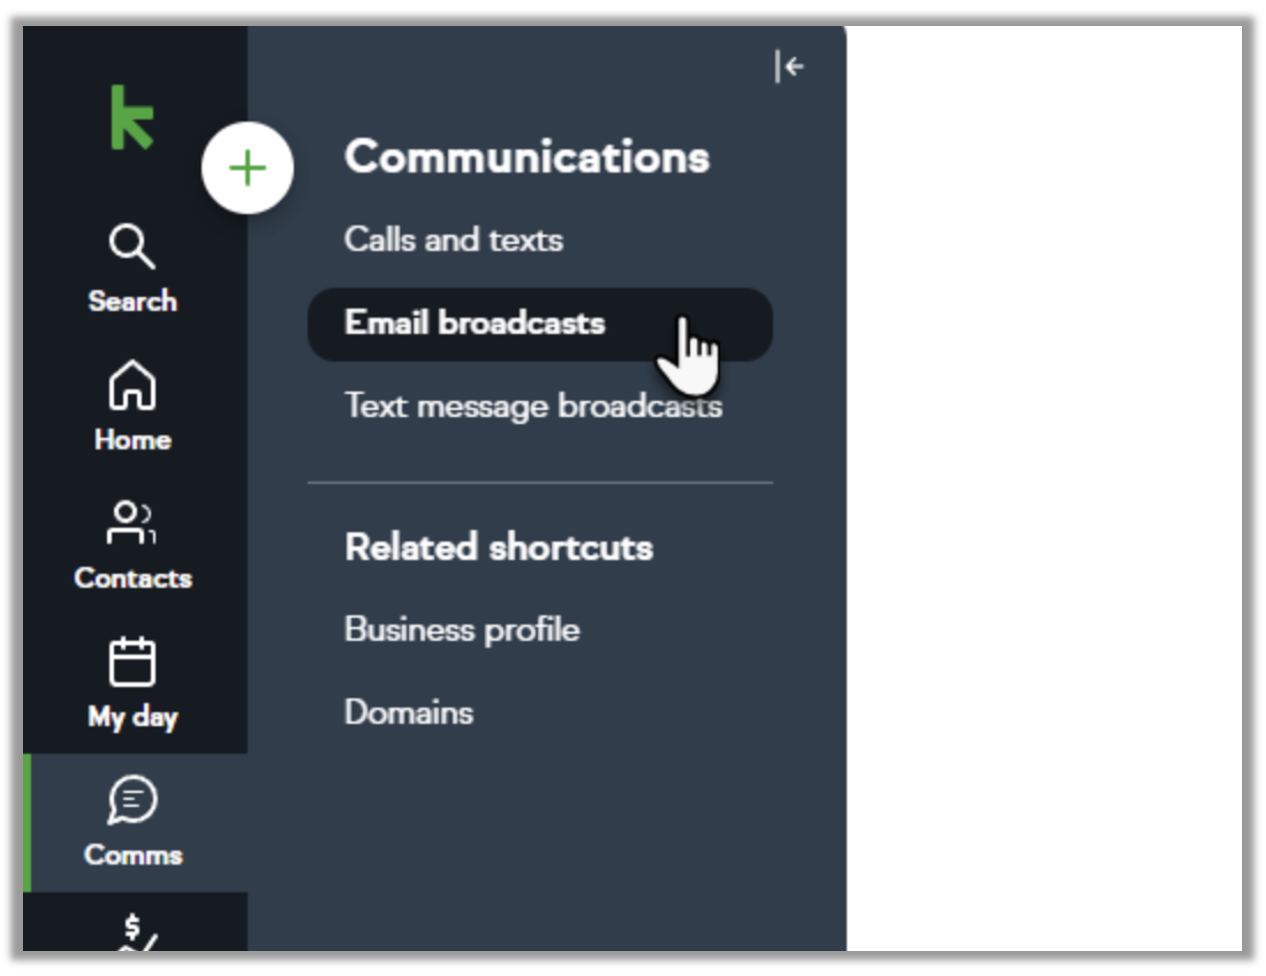Click the "Contacts" text label in sidebar
Image resolution: width=1266 pixels, height=976 pixels.
click(x=132, y=578)
